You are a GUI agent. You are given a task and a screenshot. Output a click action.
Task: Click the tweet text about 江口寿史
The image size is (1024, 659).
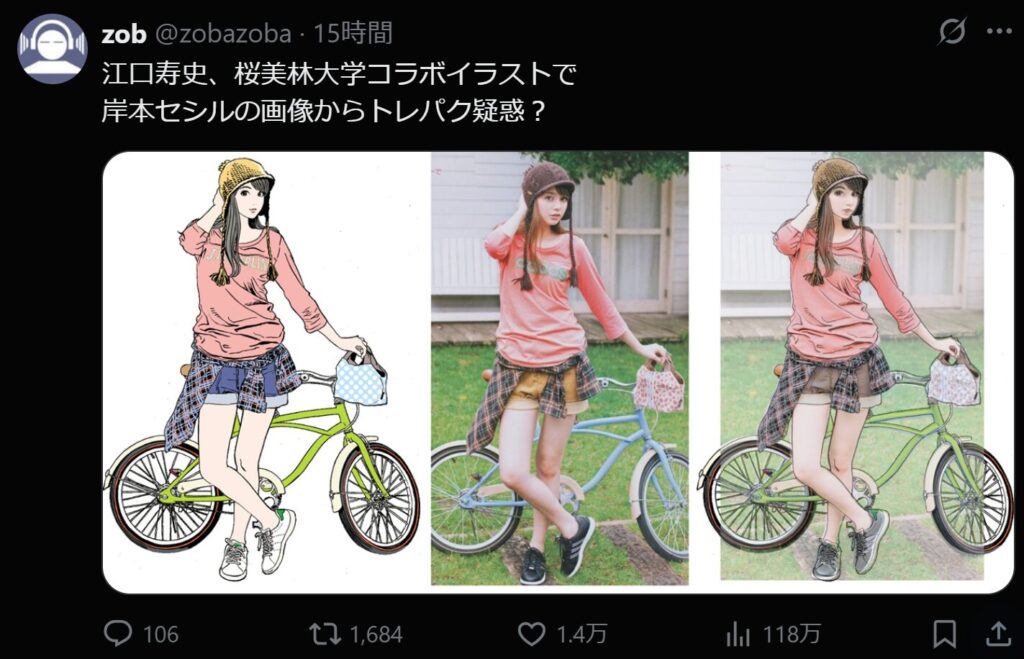338,92
